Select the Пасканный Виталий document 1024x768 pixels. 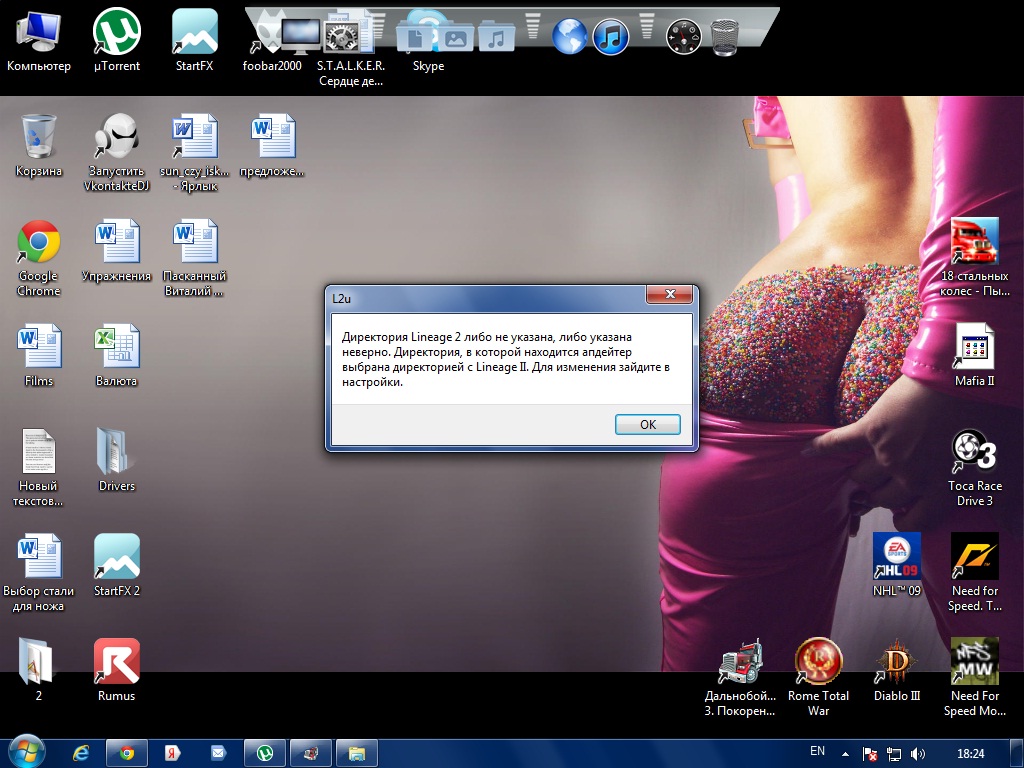coord(194,257)
